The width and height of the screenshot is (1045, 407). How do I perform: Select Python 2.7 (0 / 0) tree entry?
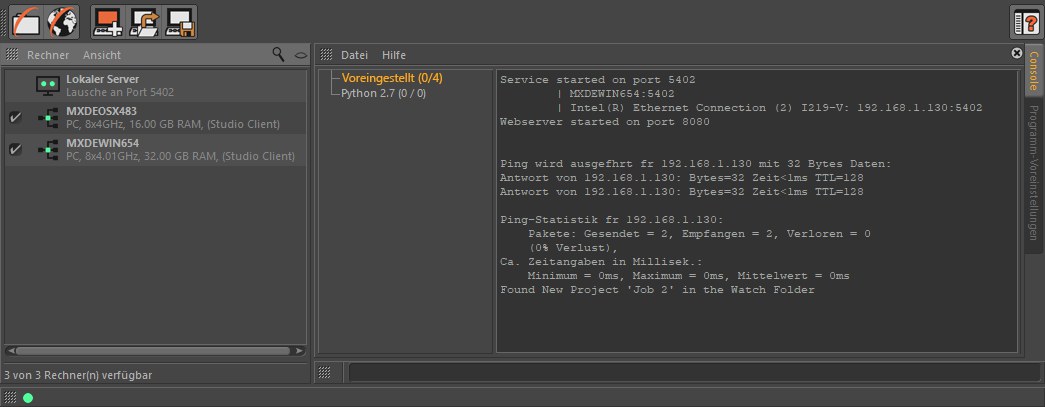coord(383,94)
